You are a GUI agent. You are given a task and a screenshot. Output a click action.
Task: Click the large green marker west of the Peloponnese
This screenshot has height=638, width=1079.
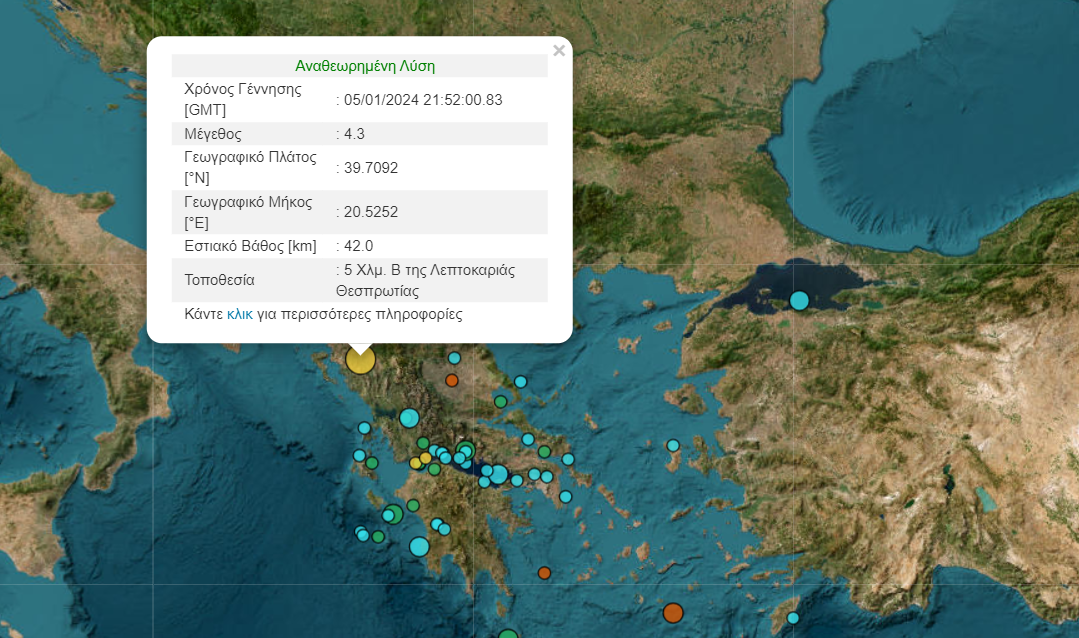[x=393, y=514]
